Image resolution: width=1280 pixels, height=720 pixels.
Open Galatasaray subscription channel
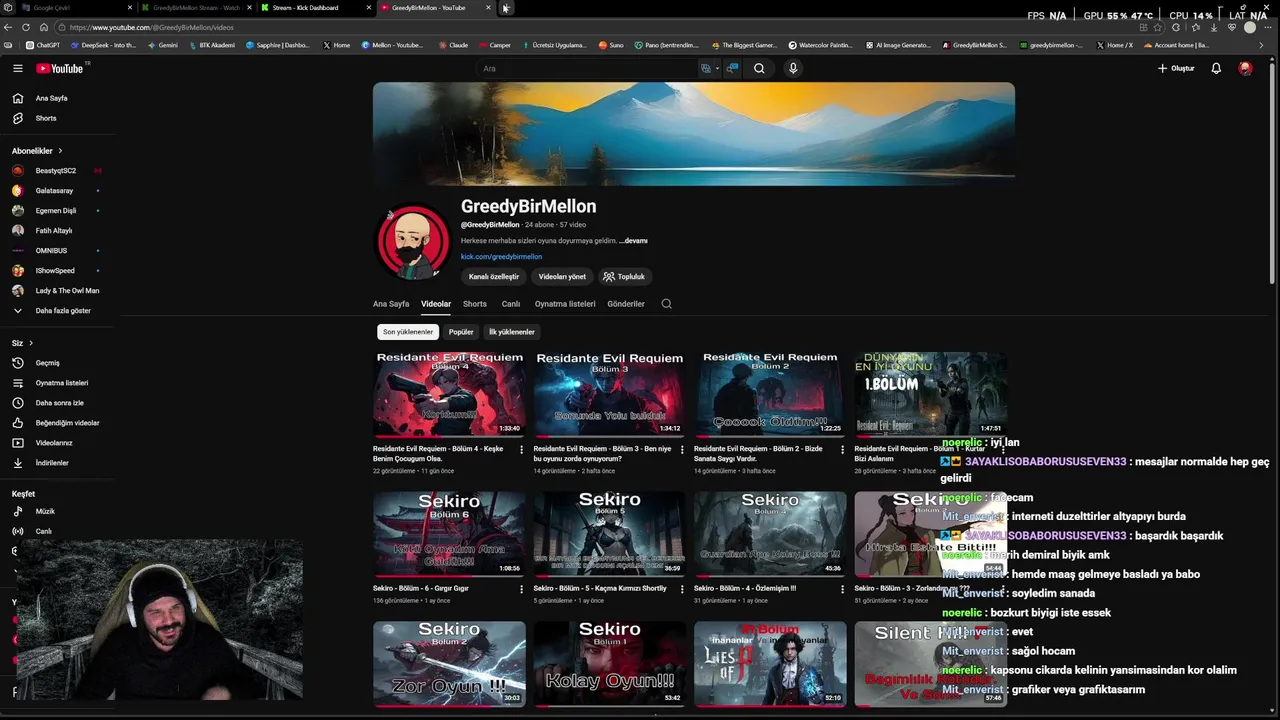click(x=55, y=191)
